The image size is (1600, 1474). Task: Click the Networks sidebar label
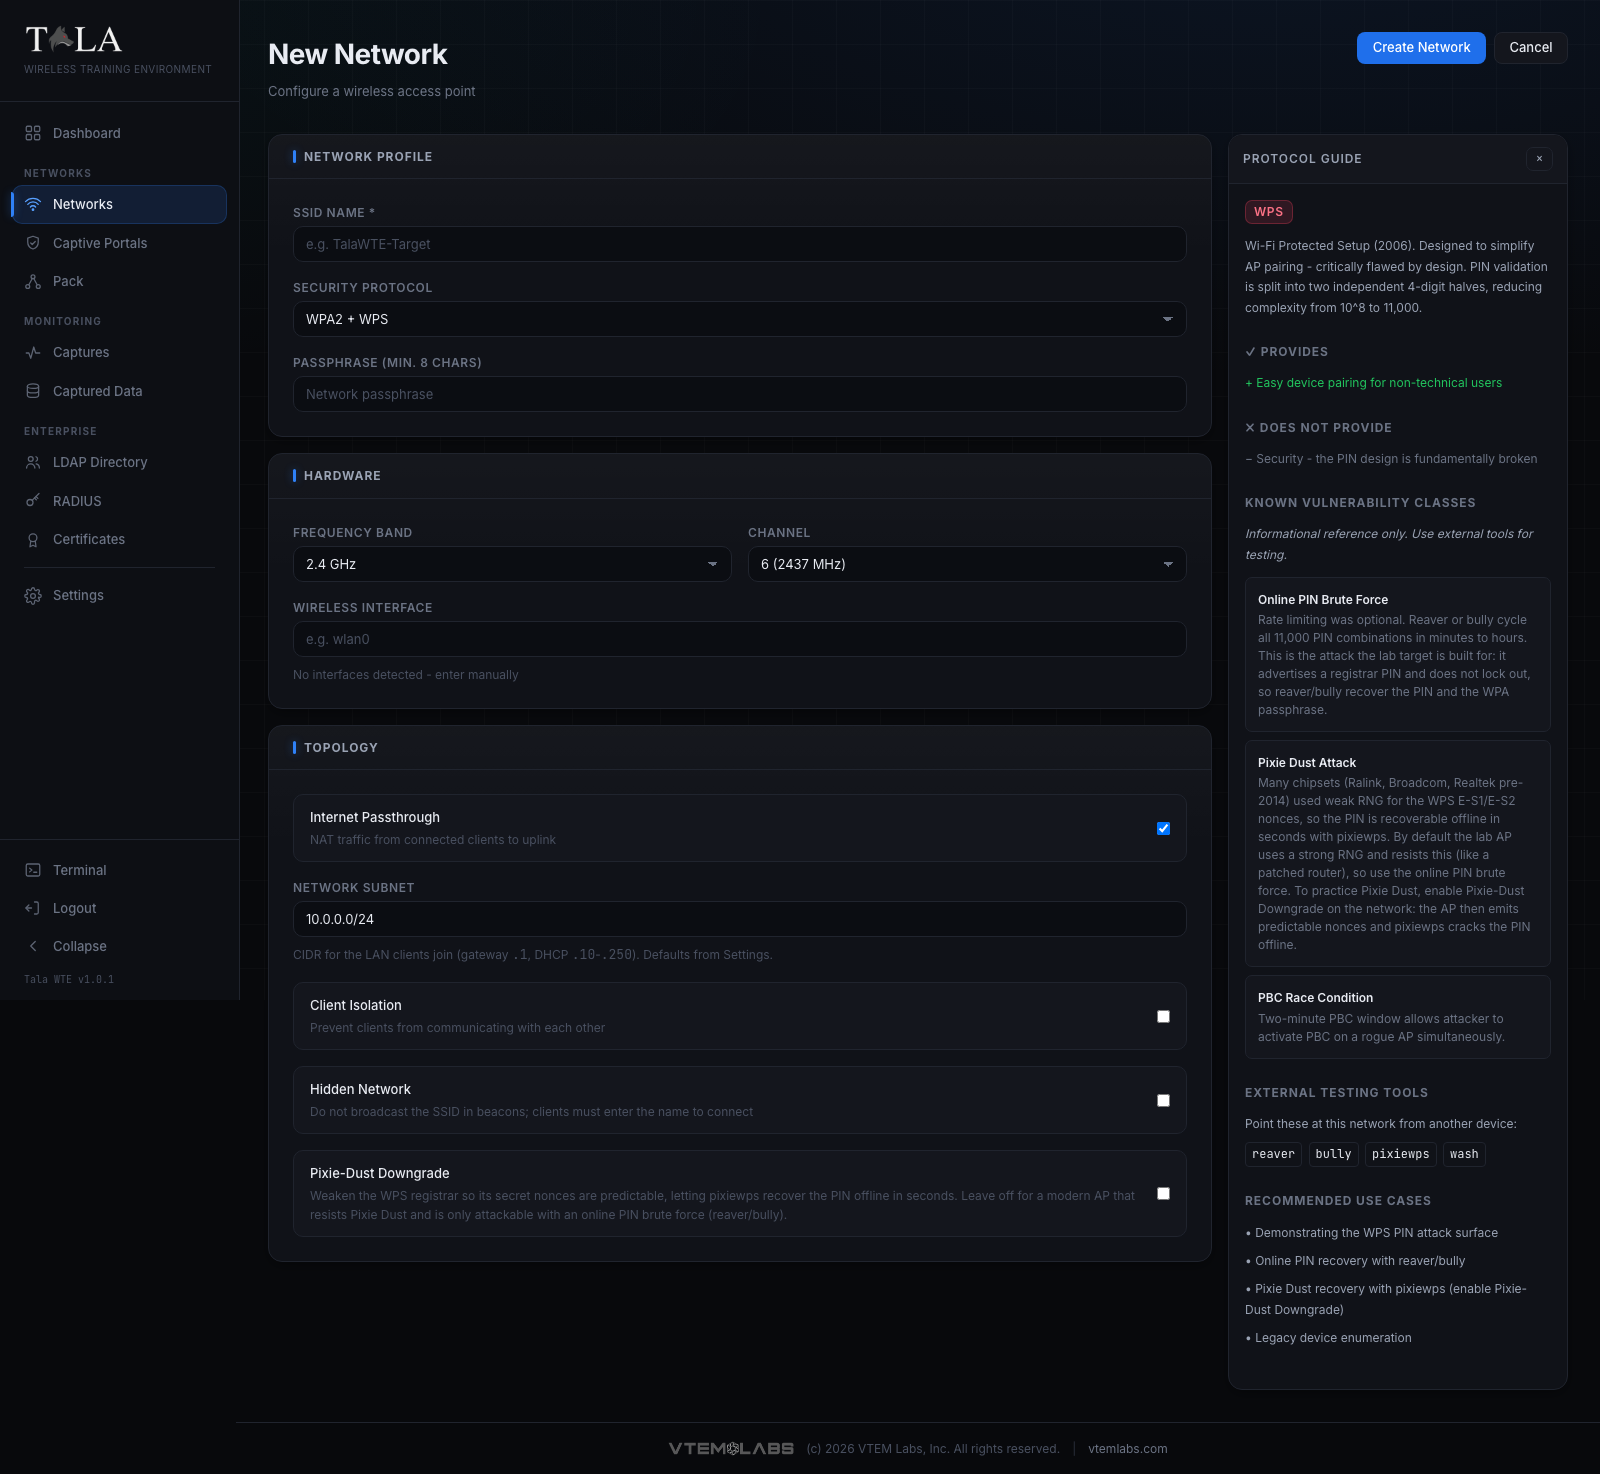pyautogui.click(x=83, y=204)
